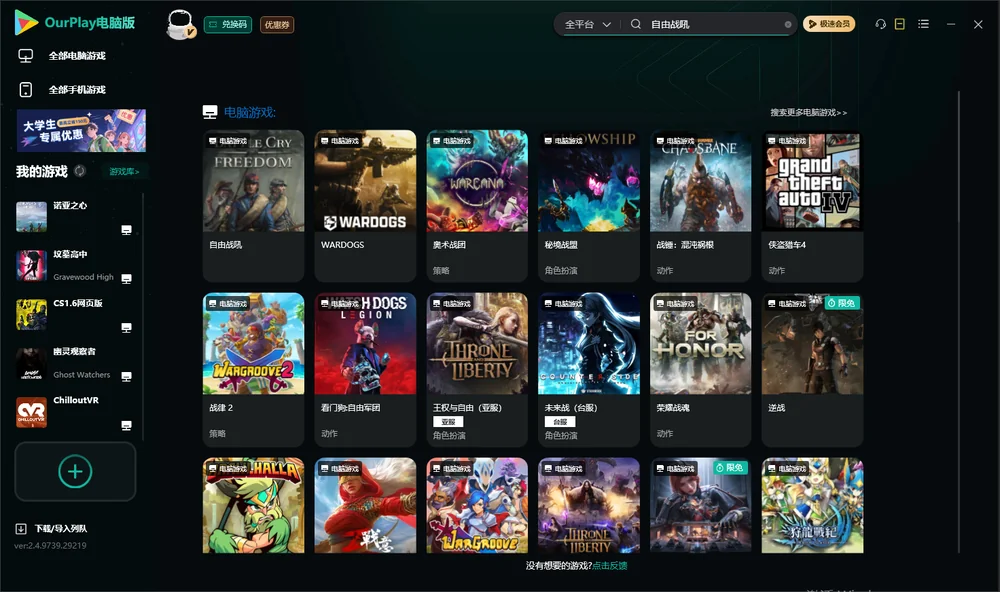Click the 兑换码 redeem code button
Screen dimensions: 1000x592
[x=228, y=24]
